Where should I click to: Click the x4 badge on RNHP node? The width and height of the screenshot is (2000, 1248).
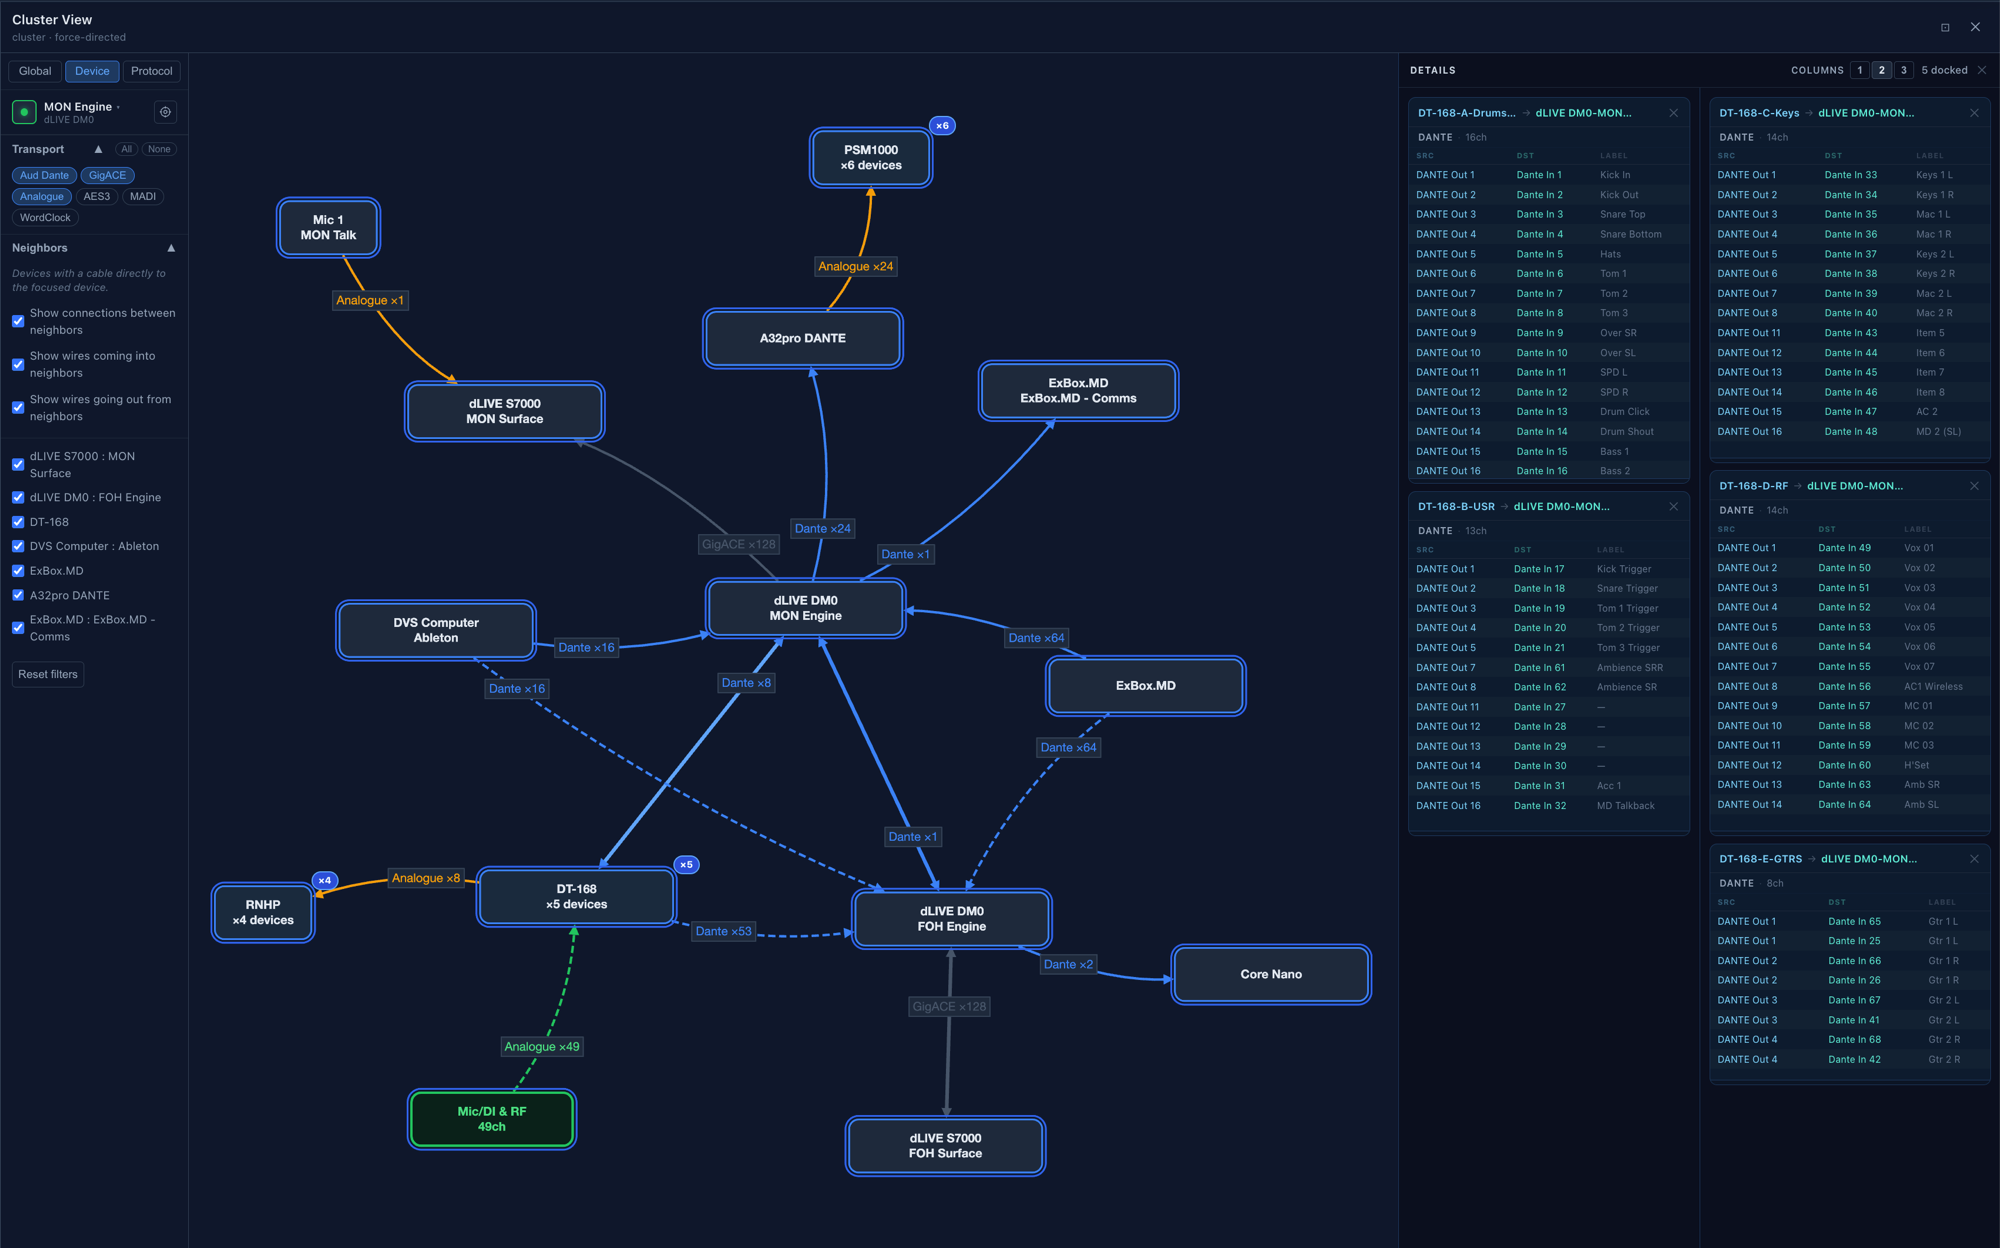click(x=324, y=881)
